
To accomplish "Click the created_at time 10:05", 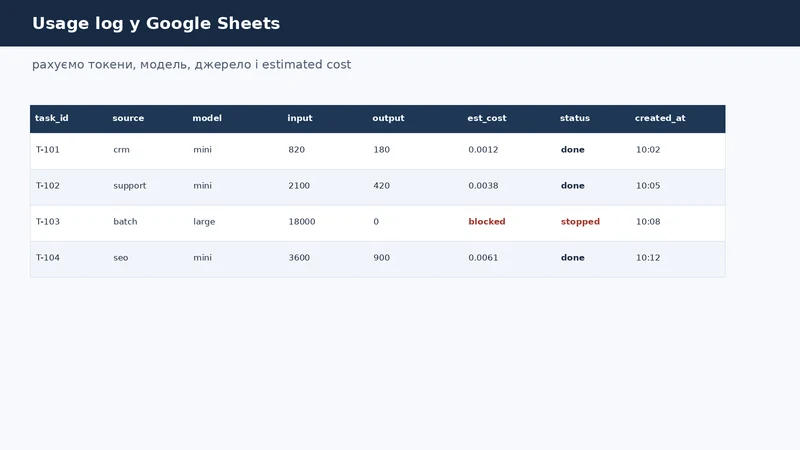I will click(x=648, y=186).
